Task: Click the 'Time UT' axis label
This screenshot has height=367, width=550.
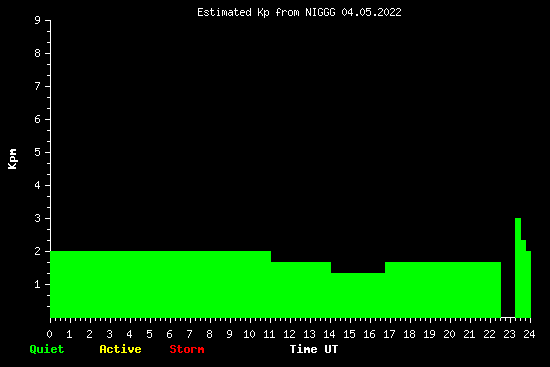Action: pyautogui.click(x=314, y=349)
